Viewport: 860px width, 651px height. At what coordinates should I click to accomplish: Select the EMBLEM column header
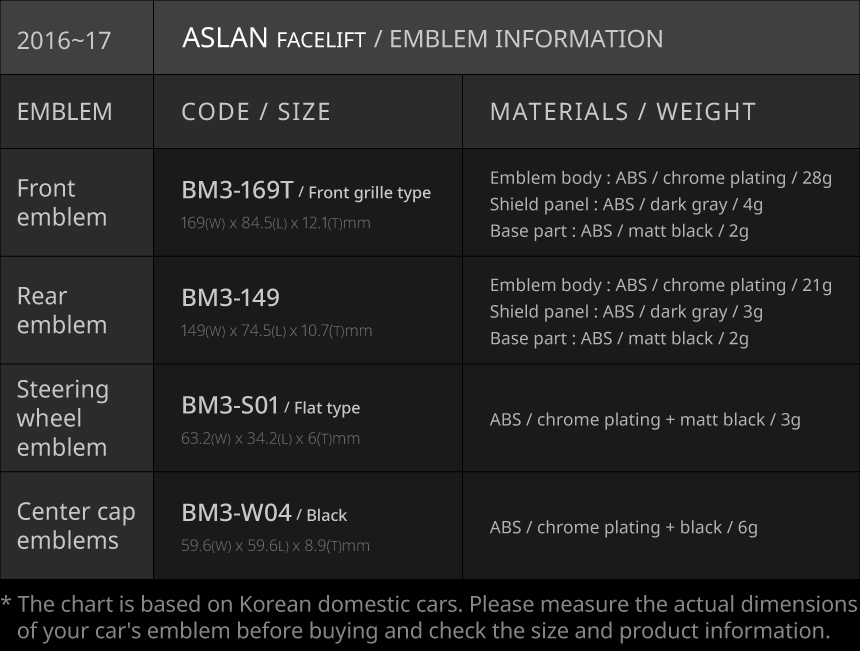pyautogui.click(x=65, y=112)
